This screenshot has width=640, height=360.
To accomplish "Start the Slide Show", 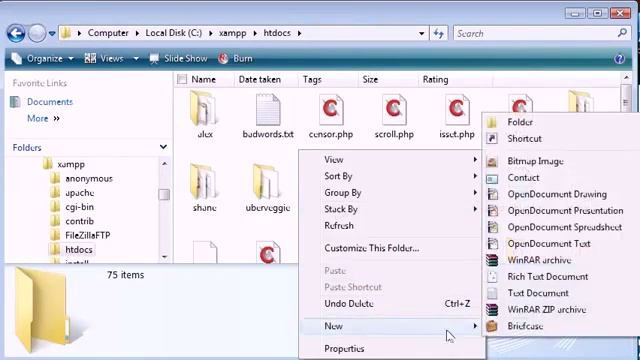I will pos(178,59).
